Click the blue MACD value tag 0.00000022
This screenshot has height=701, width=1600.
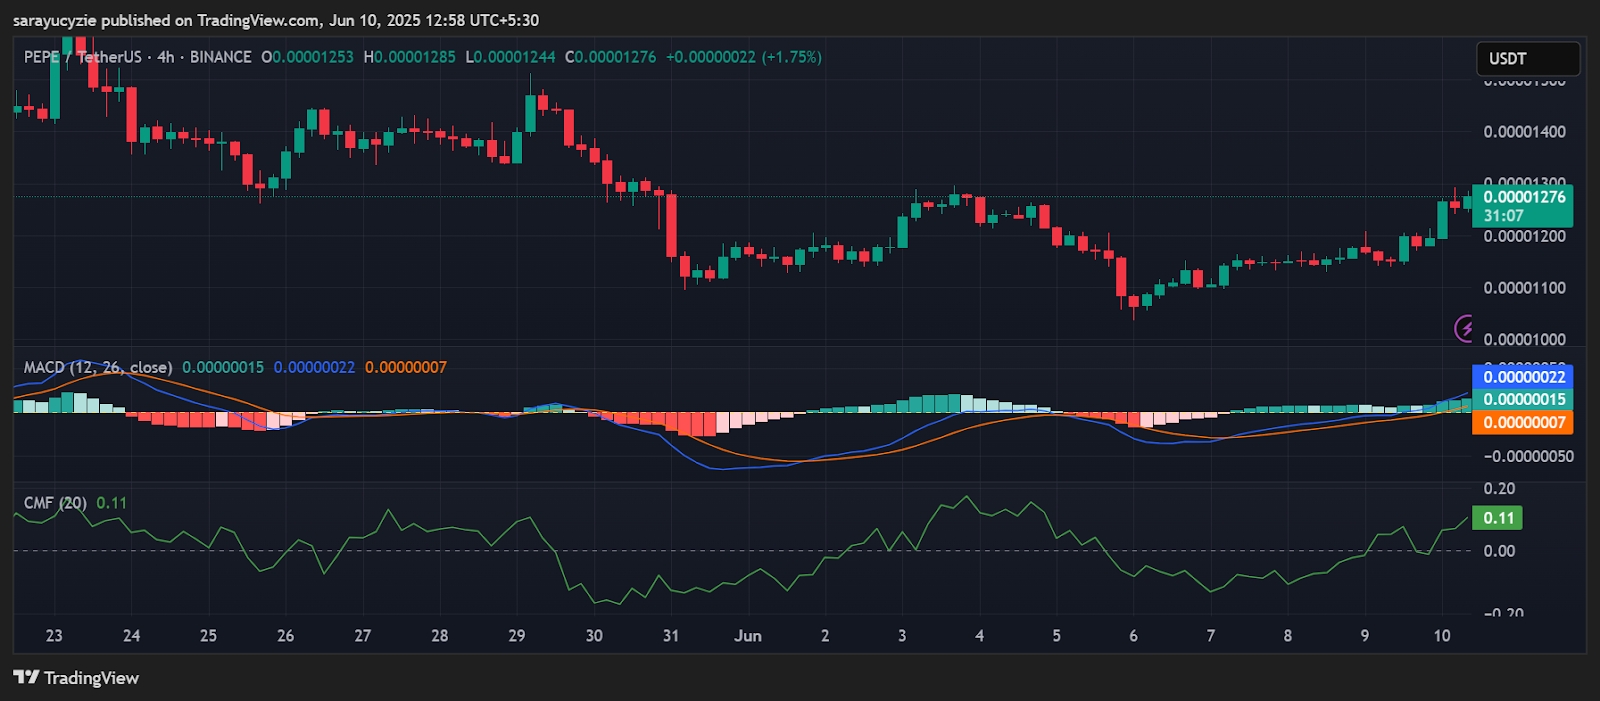pos(1523,377)
